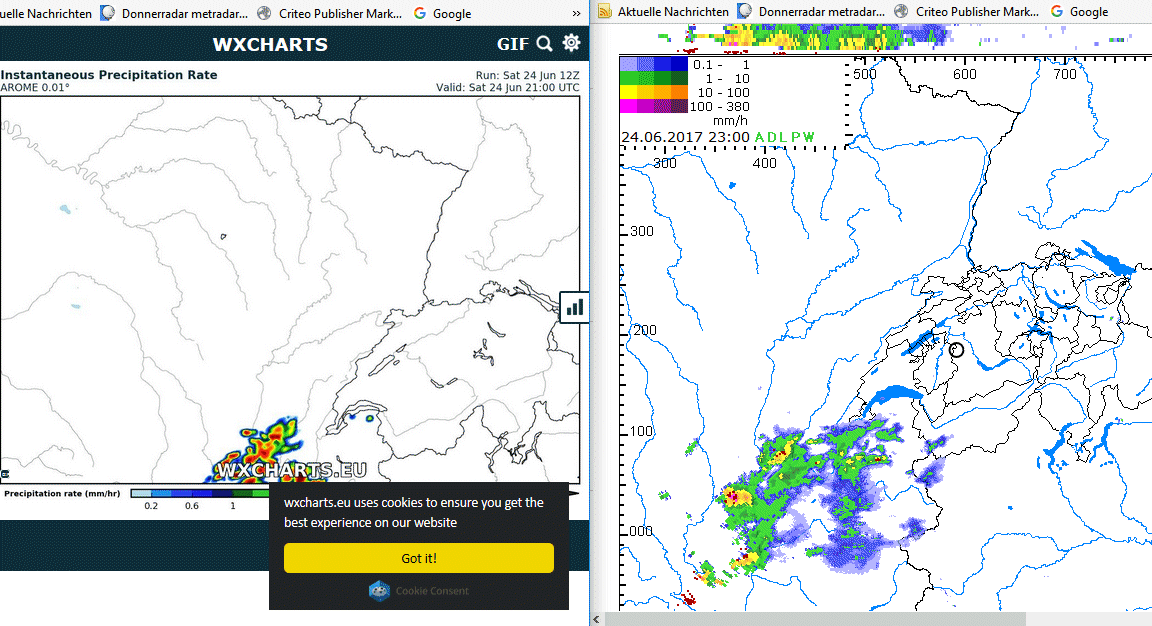Open Aktuelle Nachrichten bookmark in the right browser
The image size is (1152, 626).
[673, 12]
